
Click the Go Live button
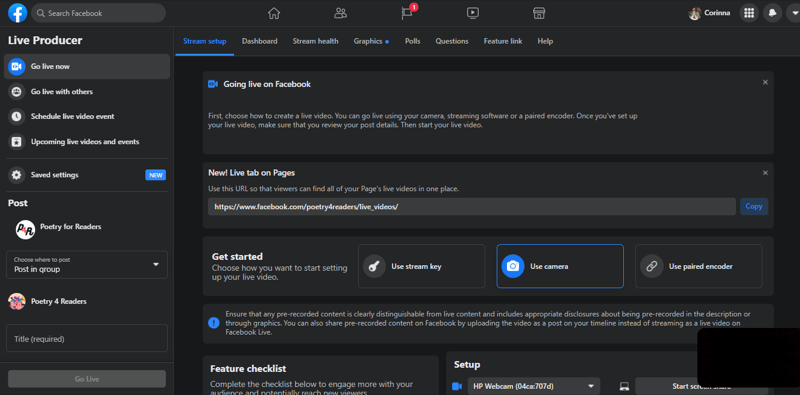[87, 379]
